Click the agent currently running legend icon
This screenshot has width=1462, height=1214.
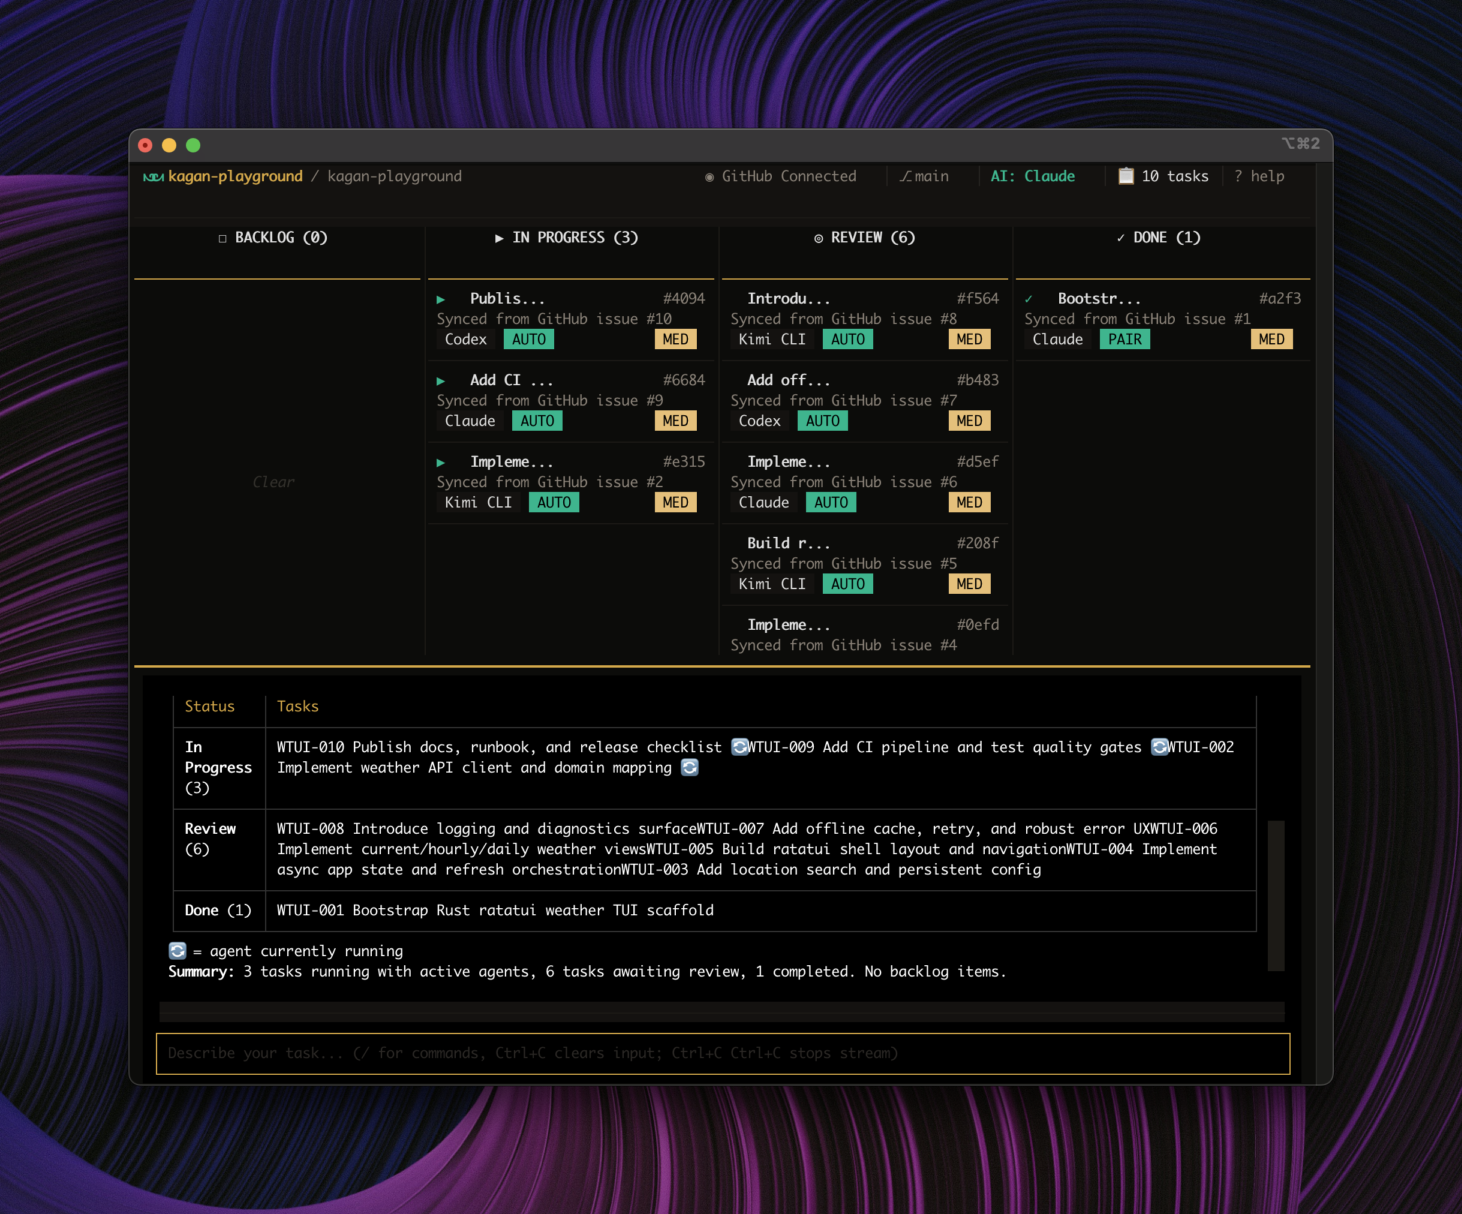178,951
